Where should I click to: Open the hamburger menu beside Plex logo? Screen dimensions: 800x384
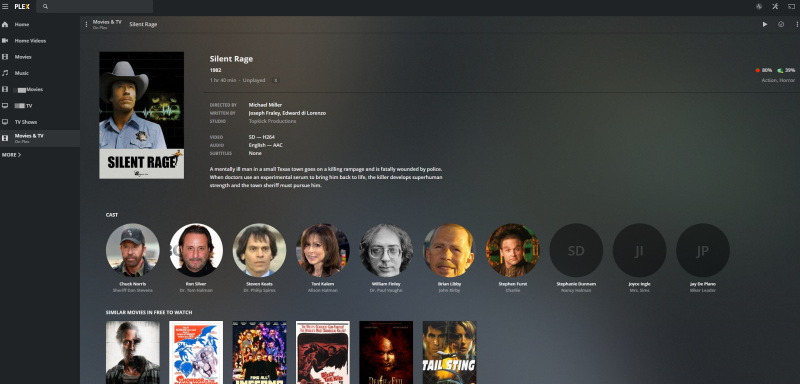coord(5,7)
